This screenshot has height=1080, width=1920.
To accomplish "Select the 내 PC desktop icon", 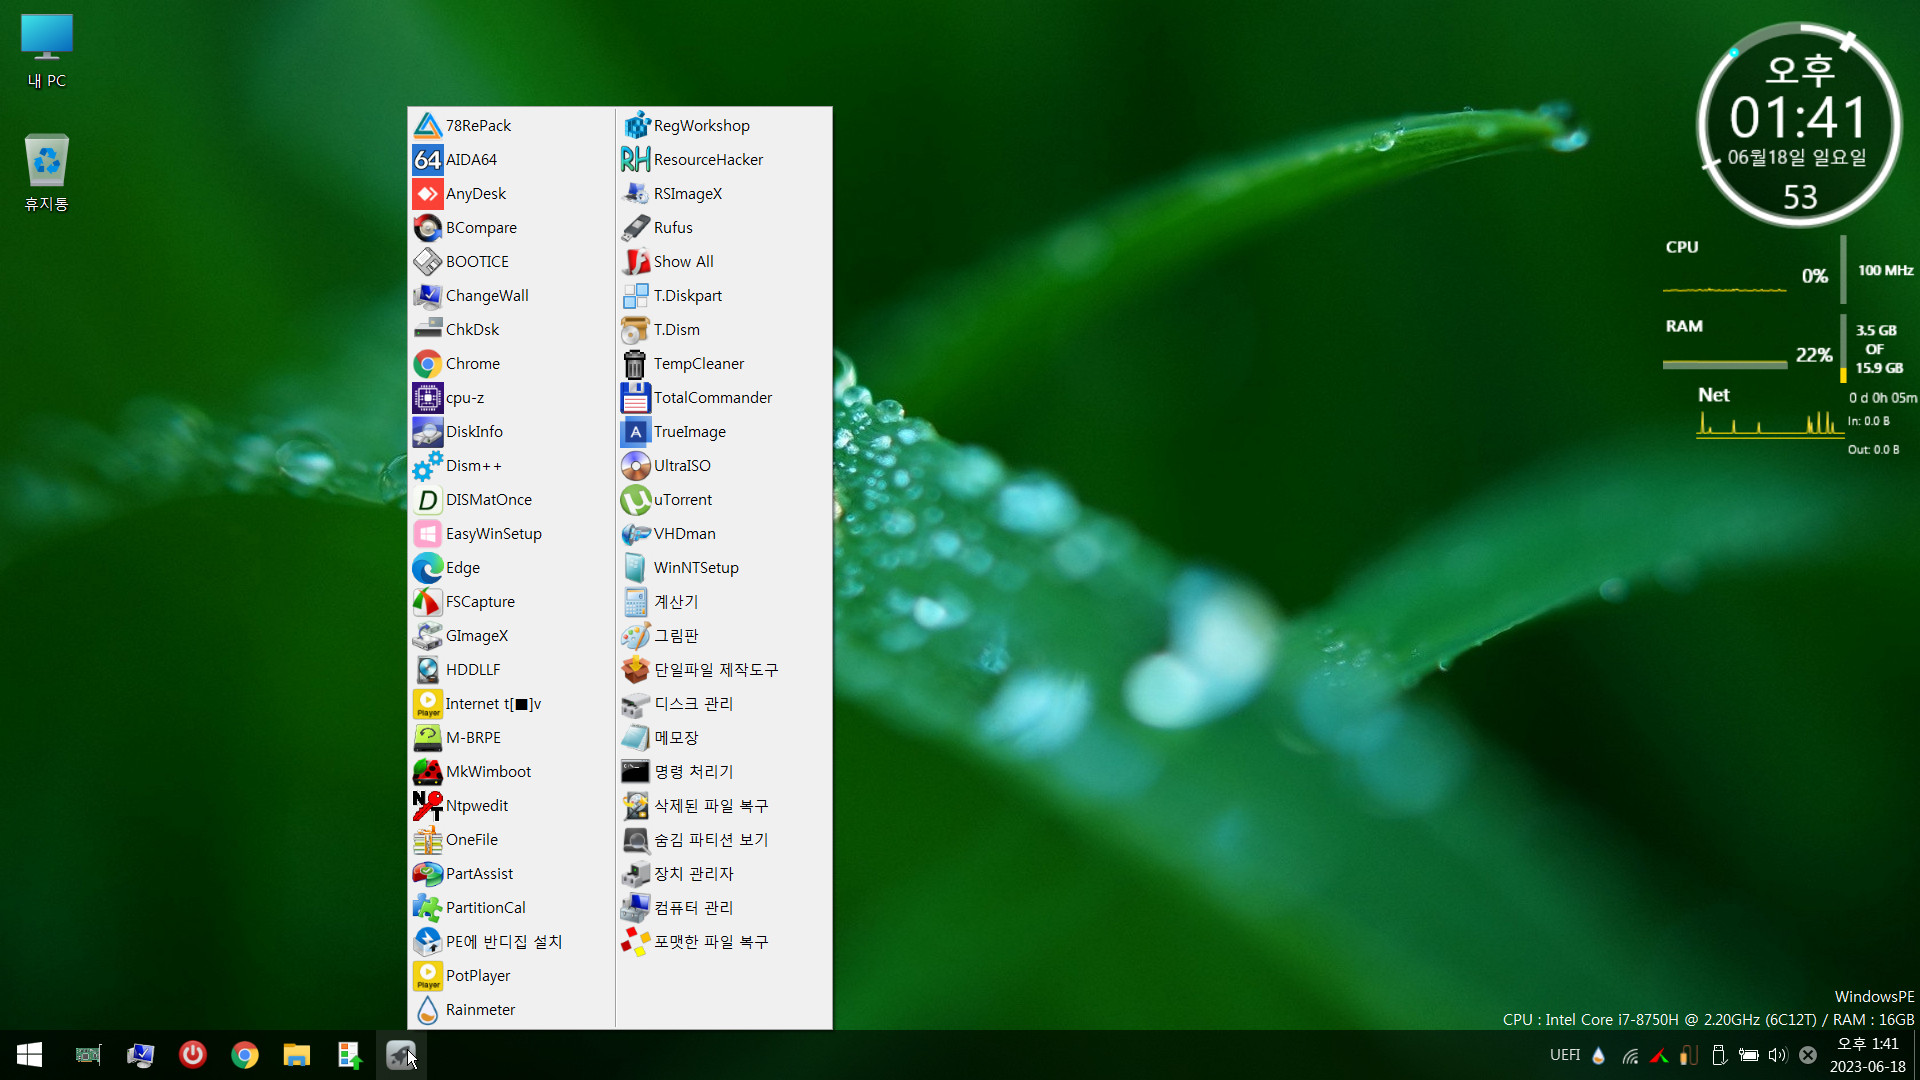I will coord(46,51).
